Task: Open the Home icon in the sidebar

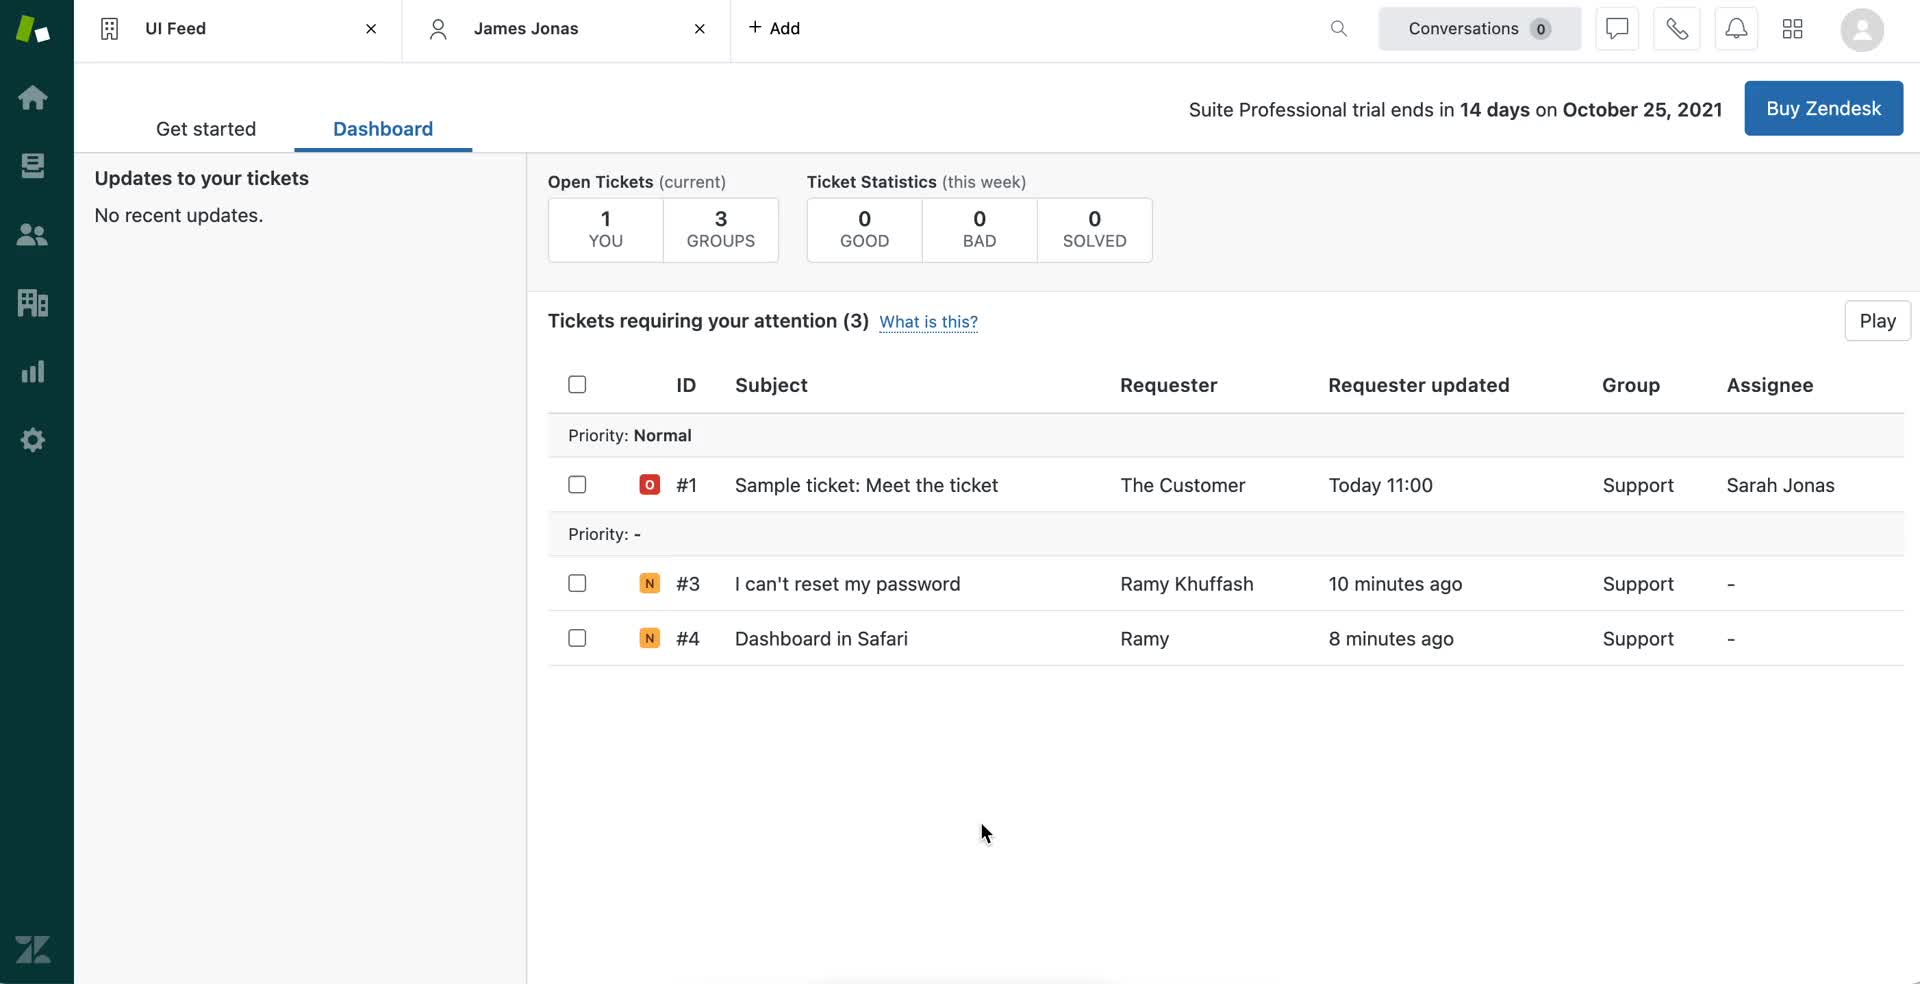Action: tap(33, 98)
